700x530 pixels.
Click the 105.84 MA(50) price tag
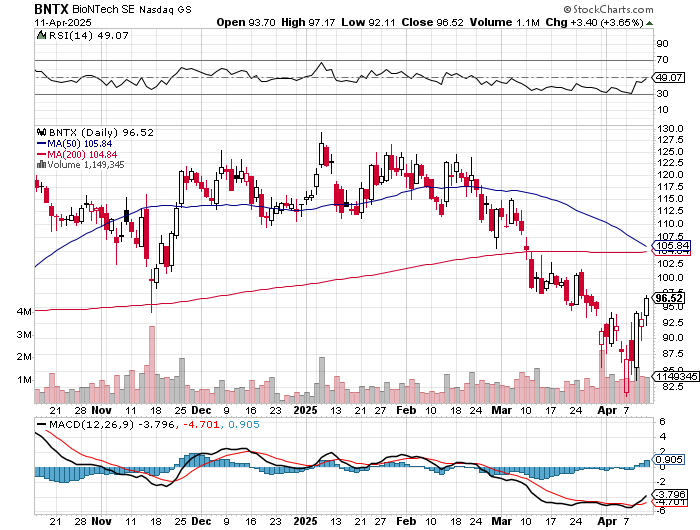pyautogui.click(x=673, y=246)
